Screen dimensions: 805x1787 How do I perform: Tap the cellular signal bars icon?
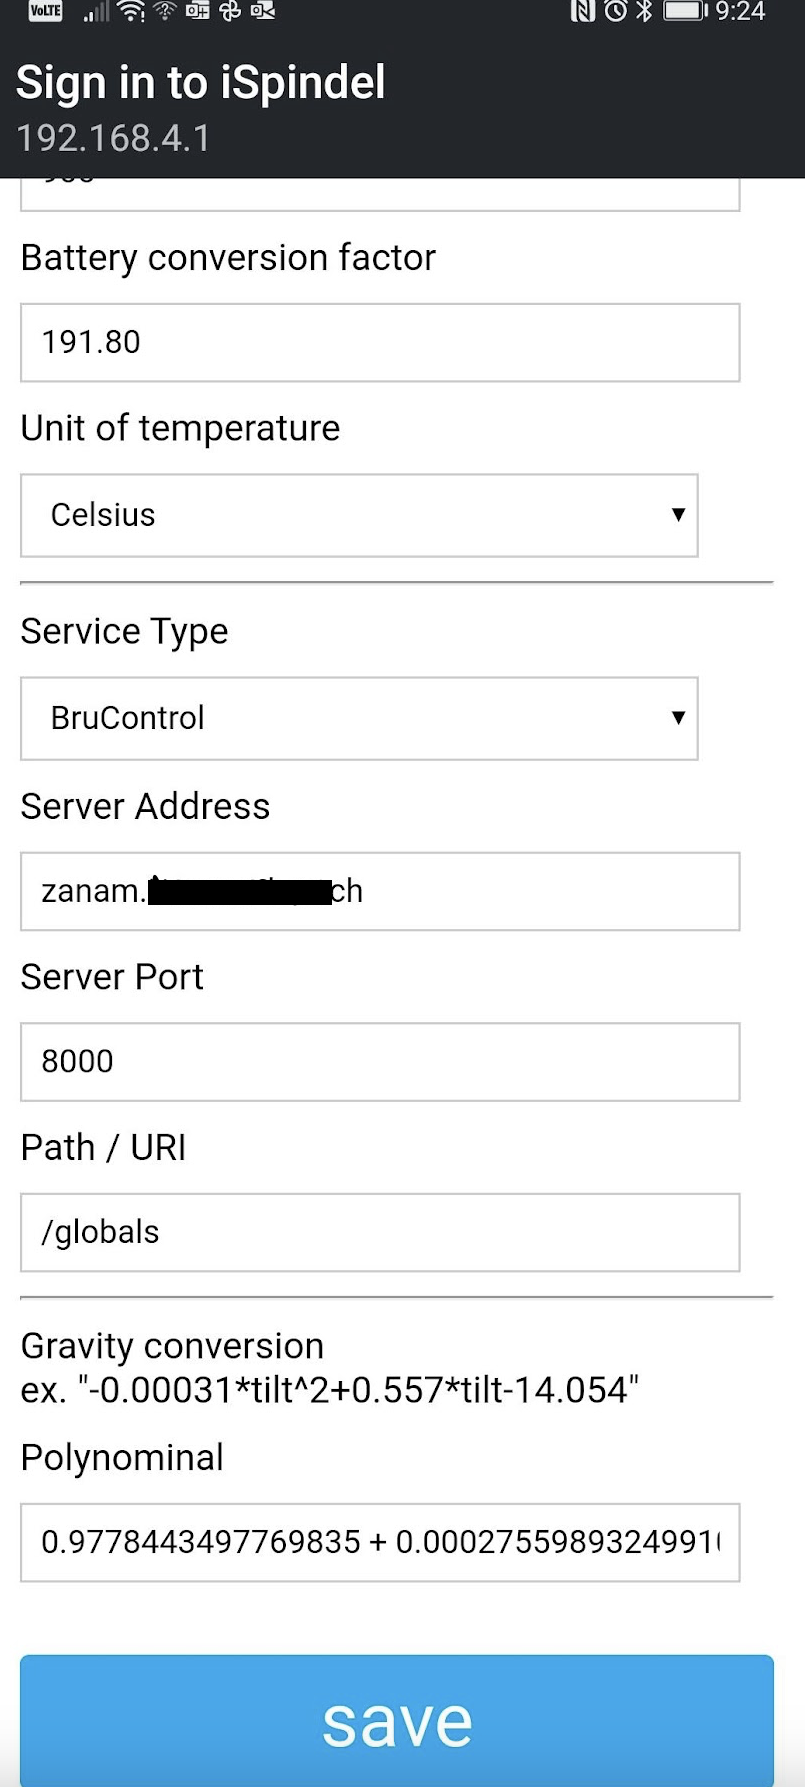coord(96,12)
